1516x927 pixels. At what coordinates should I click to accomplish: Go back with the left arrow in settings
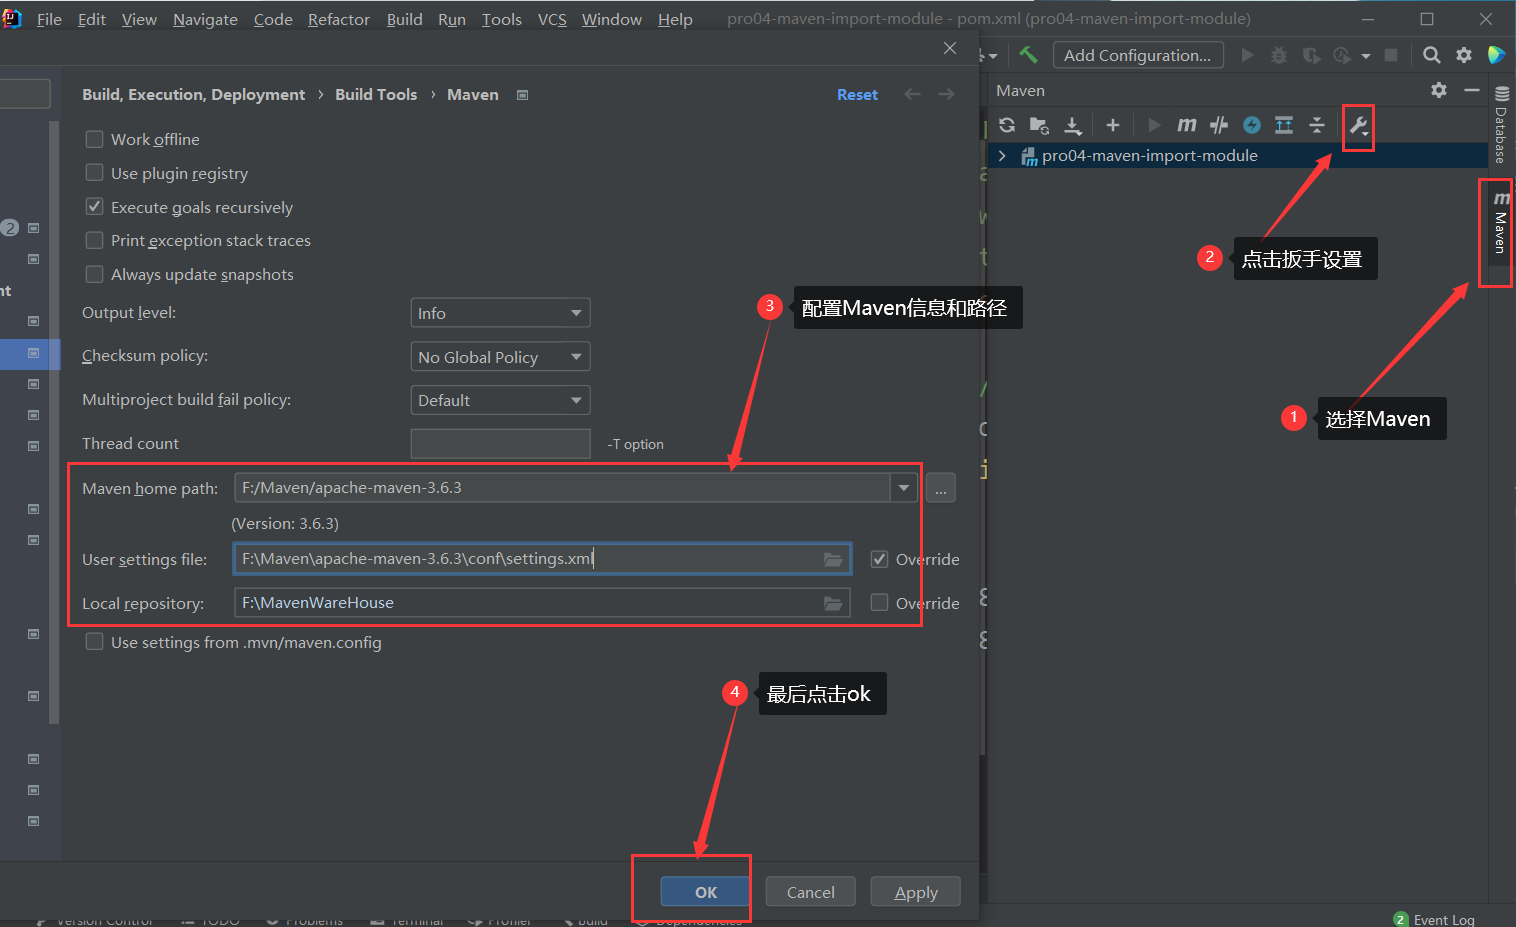click(x=912, y=94)
